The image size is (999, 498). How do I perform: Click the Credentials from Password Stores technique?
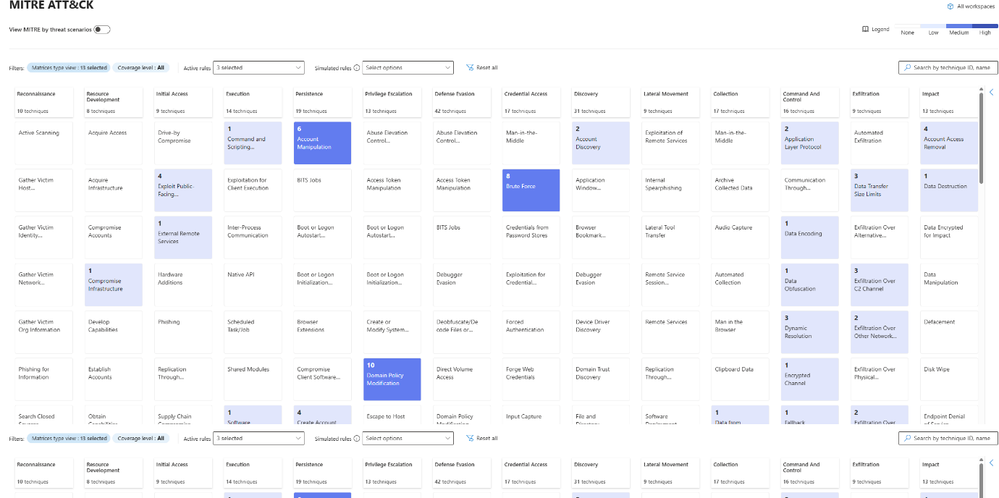531,238
